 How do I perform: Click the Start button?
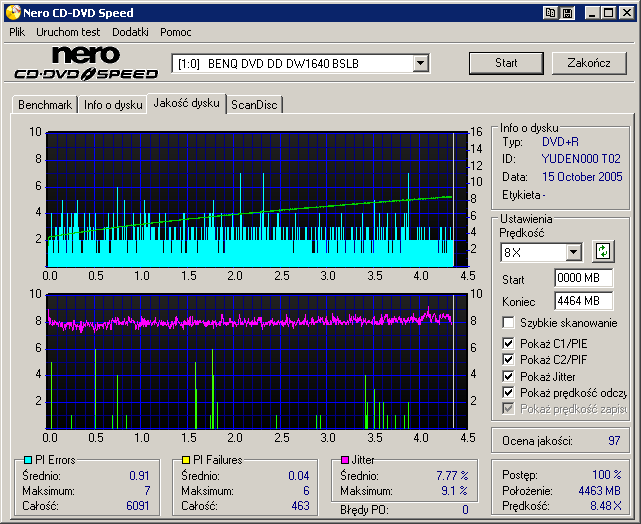coord(506,63)
